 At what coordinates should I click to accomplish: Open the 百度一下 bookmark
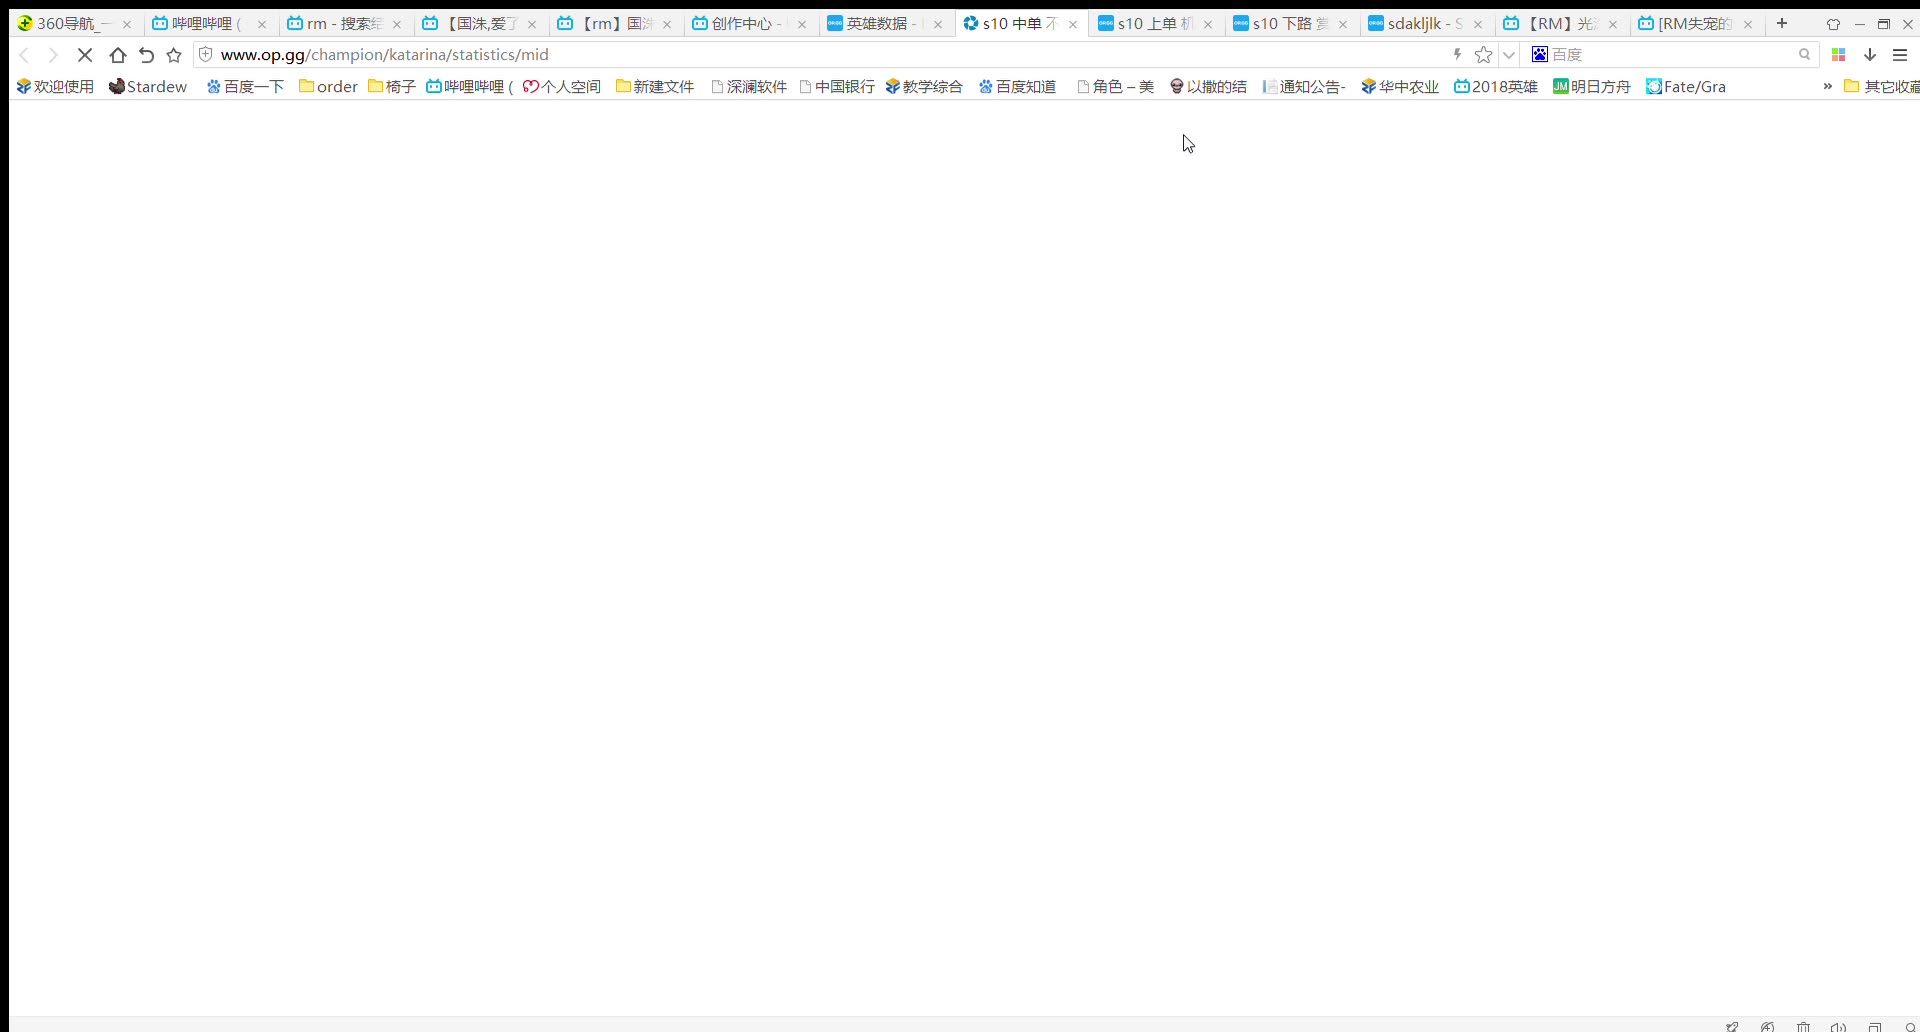tap(245, 87)
